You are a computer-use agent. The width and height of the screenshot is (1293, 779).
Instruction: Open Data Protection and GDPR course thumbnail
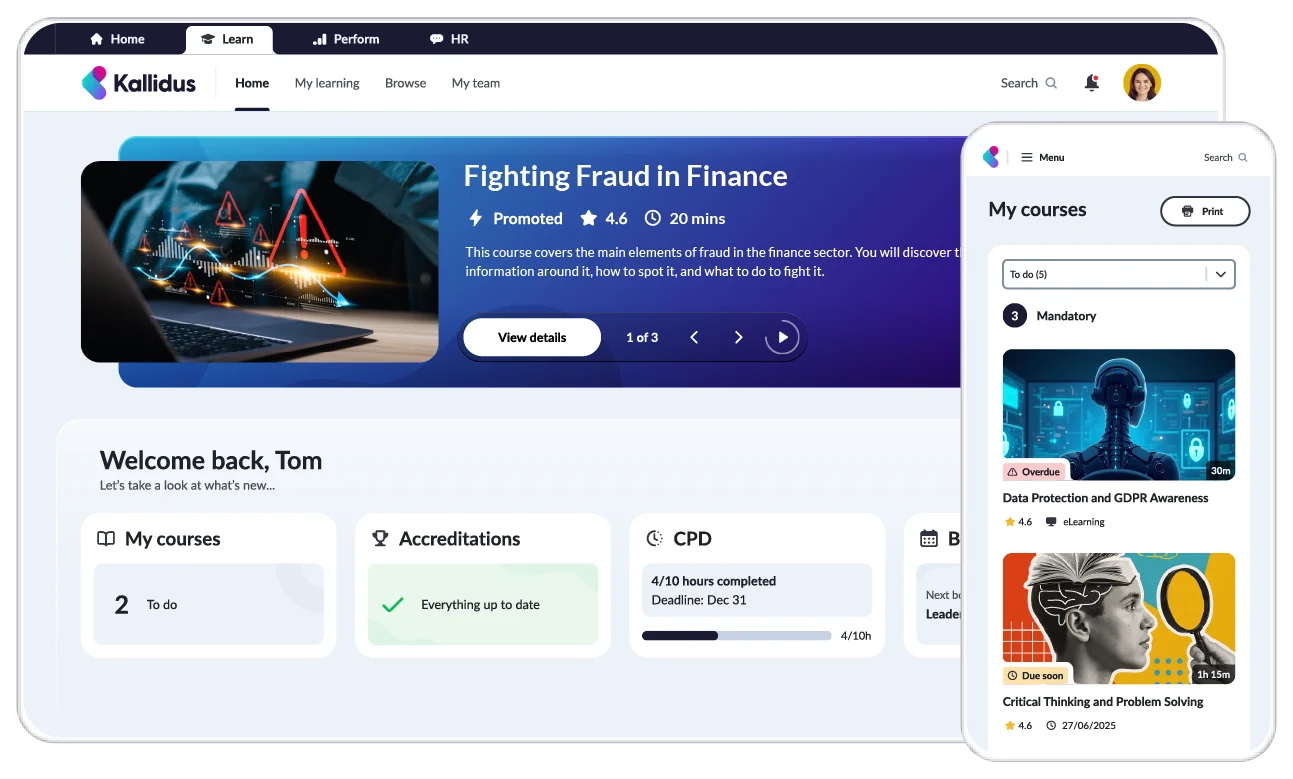[x=1119, y=415]
